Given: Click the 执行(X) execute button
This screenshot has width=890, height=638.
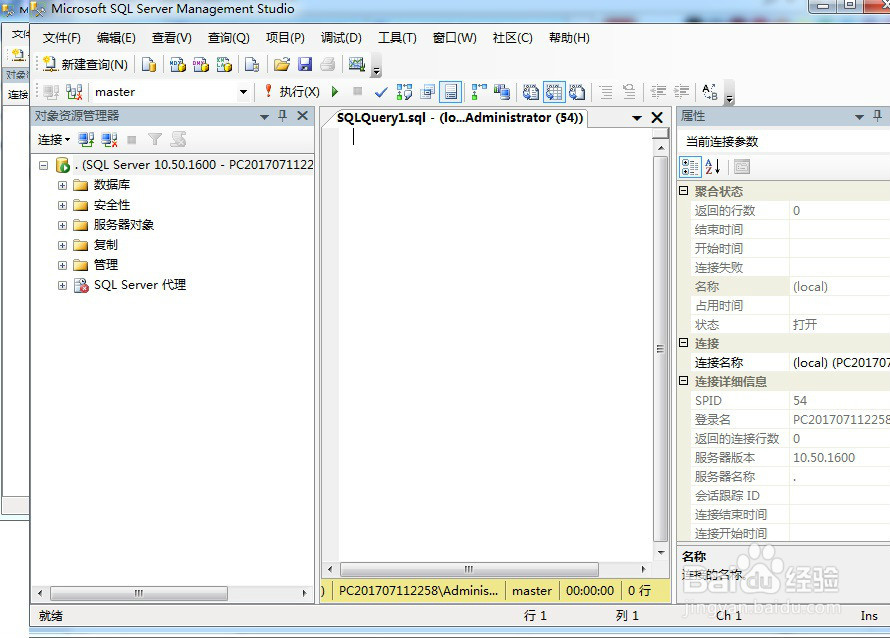Looking at the screenshot, I should pyautogui.click(x=292, y=92).
